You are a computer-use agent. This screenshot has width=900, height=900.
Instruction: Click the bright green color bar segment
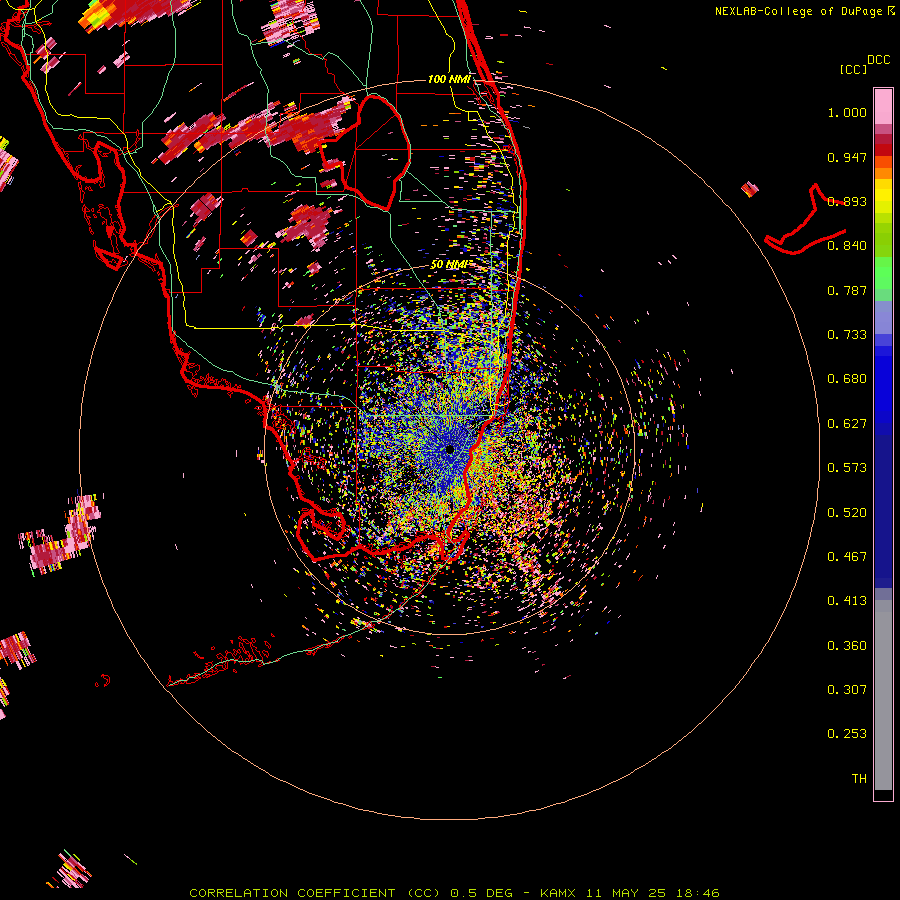(x=883, y=273)
